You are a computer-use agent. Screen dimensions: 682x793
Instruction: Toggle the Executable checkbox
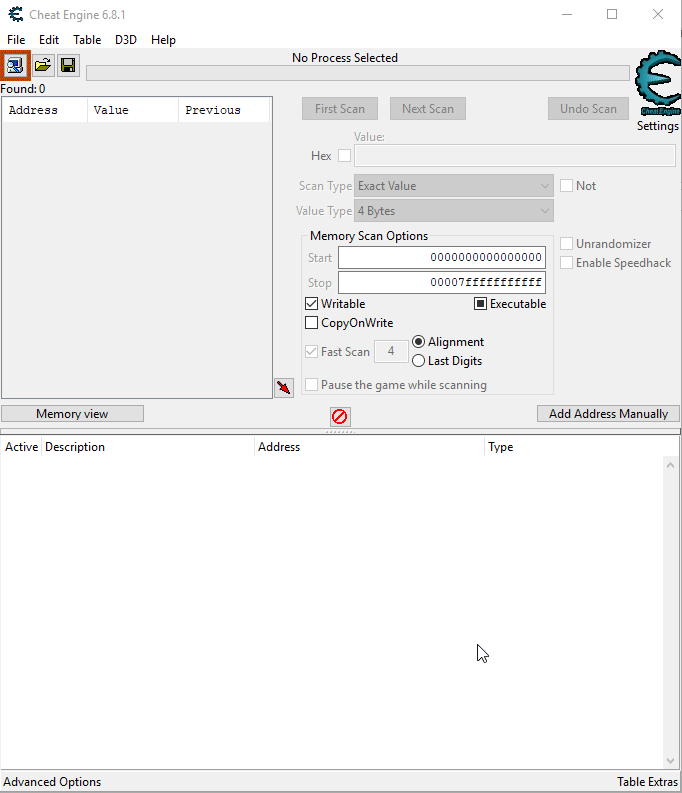[480, 303]
